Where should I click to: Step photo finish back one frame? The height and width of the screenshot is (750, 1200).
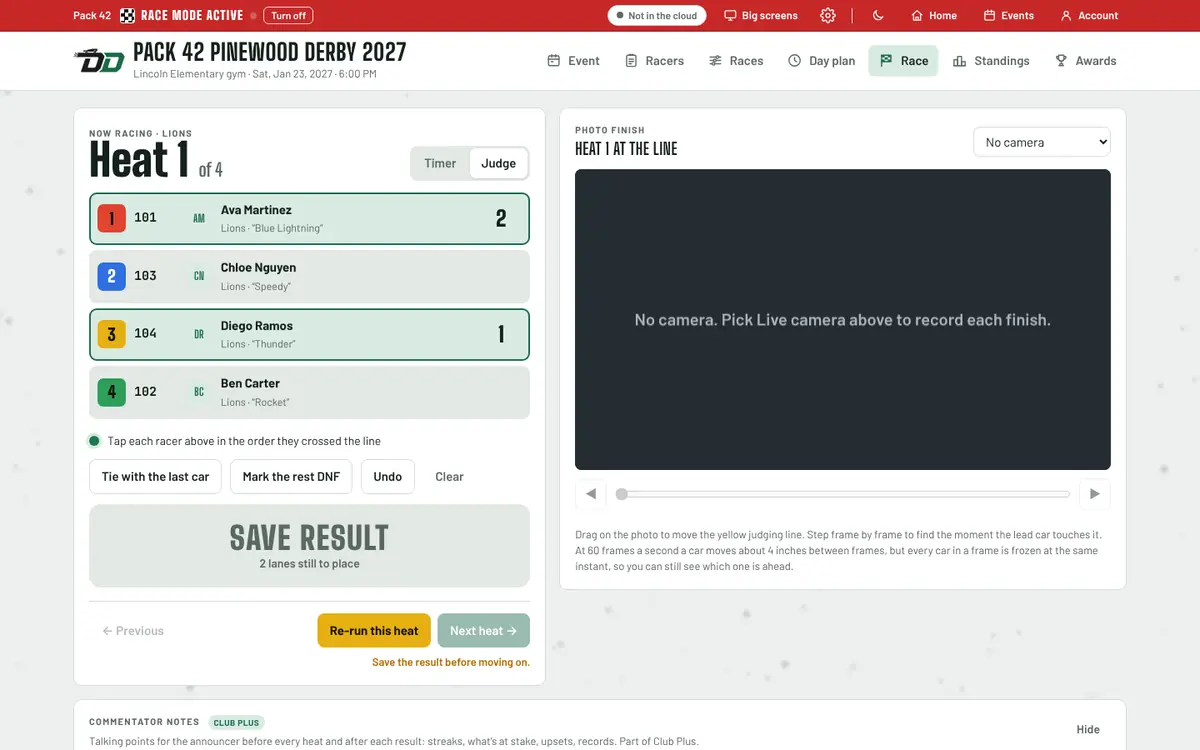[x=591, y=494]
